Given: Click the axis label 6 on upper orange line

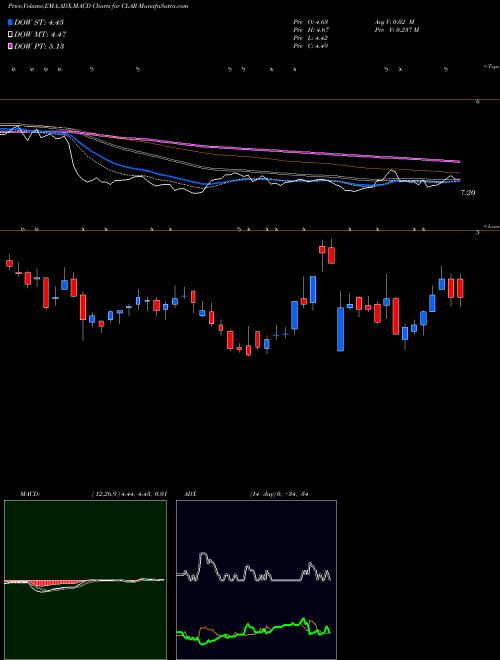Looking at the screenshot, I should point(478,102).
